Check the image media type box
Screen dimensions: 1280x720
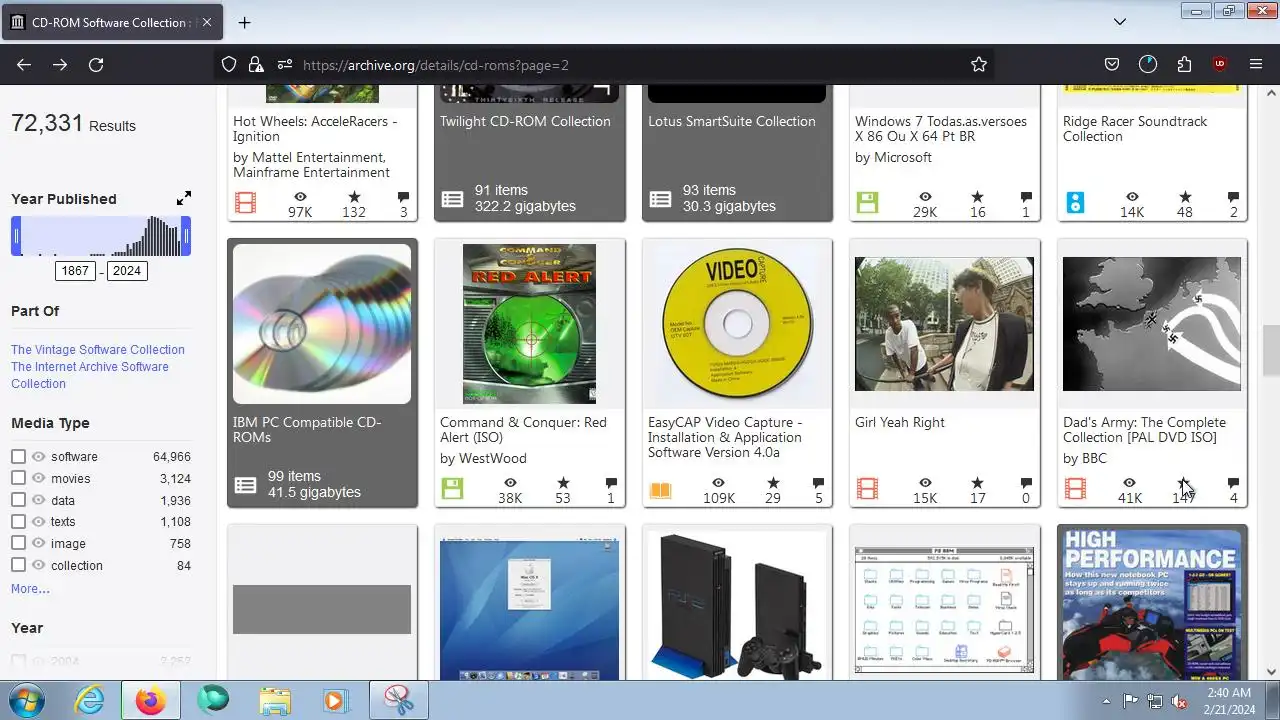(x=18, y=543)
